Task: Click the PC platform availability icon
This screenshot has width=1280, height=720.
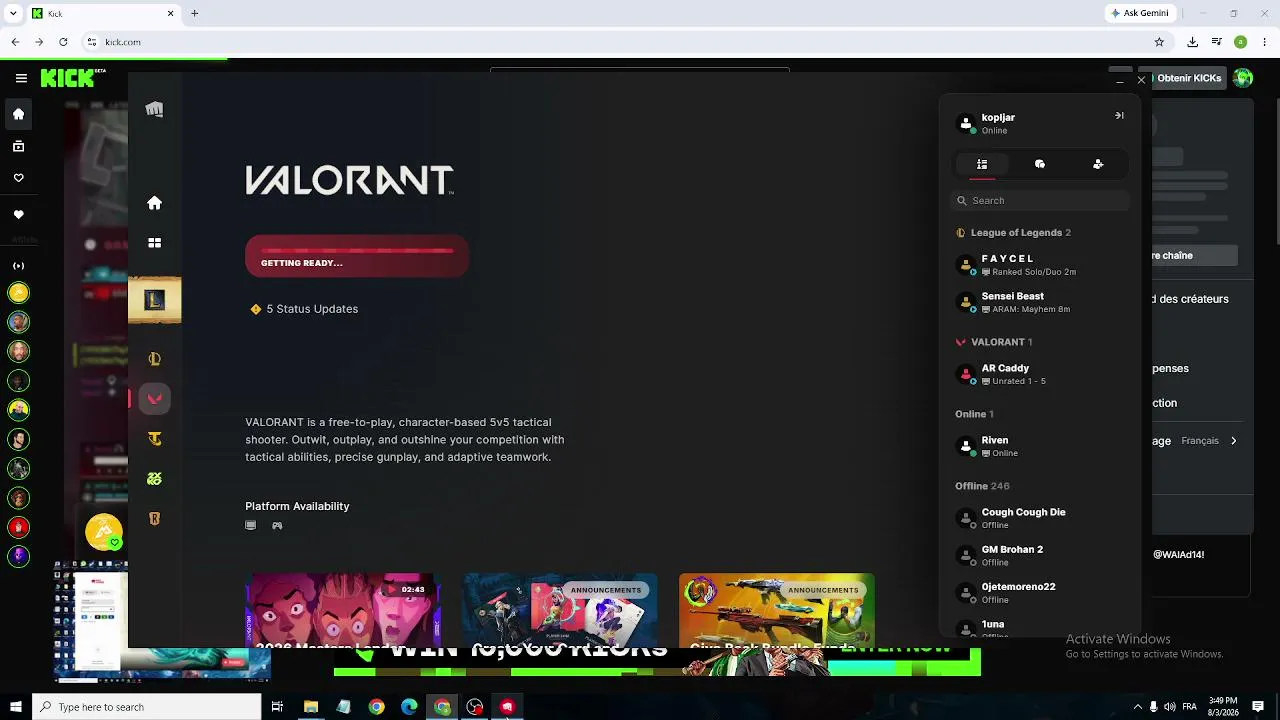Action: 251,525
